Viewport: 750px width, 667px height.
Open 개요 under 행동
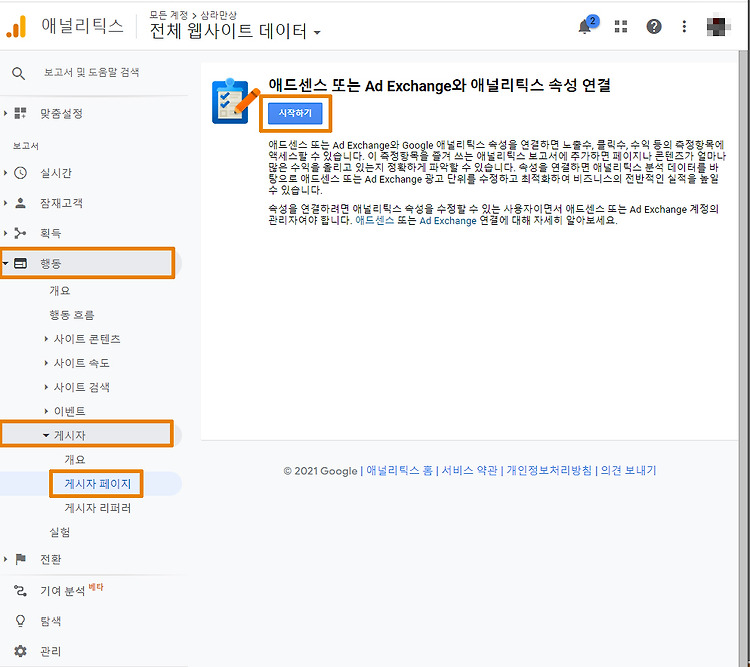point(59,290)
